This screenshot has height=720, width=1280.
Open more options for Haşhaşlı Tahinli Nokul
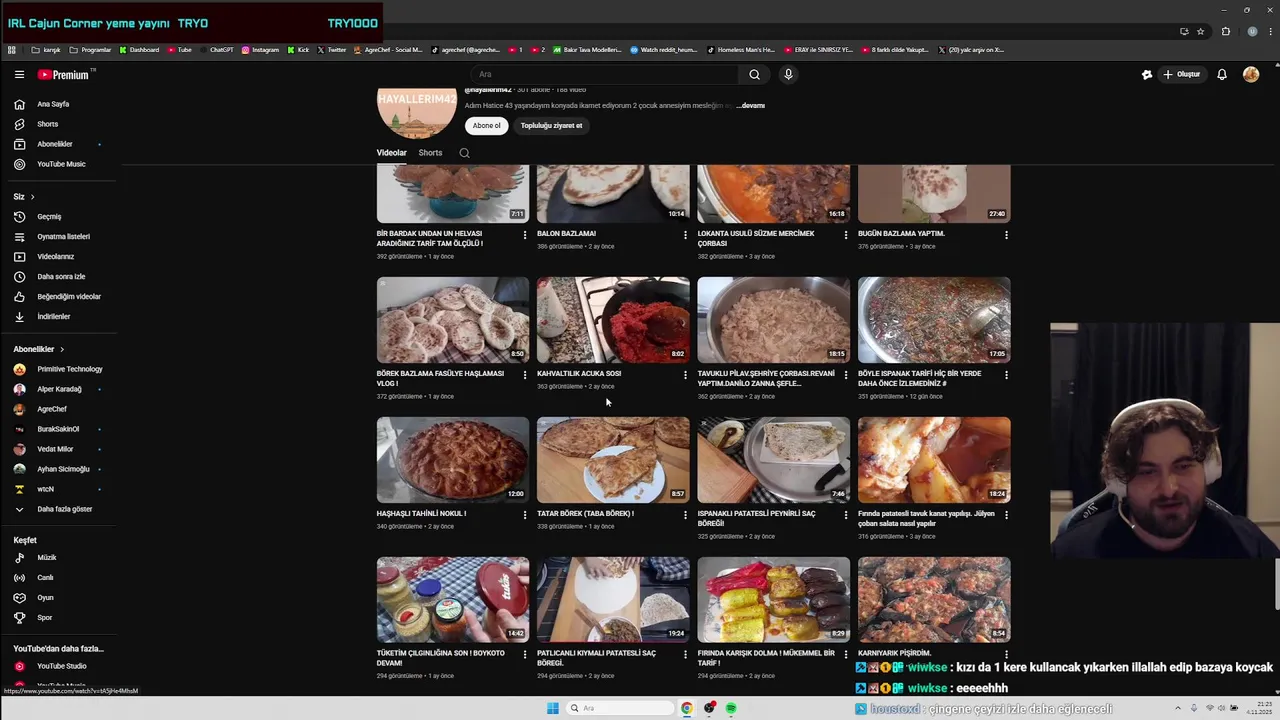(x=525, y=515)
